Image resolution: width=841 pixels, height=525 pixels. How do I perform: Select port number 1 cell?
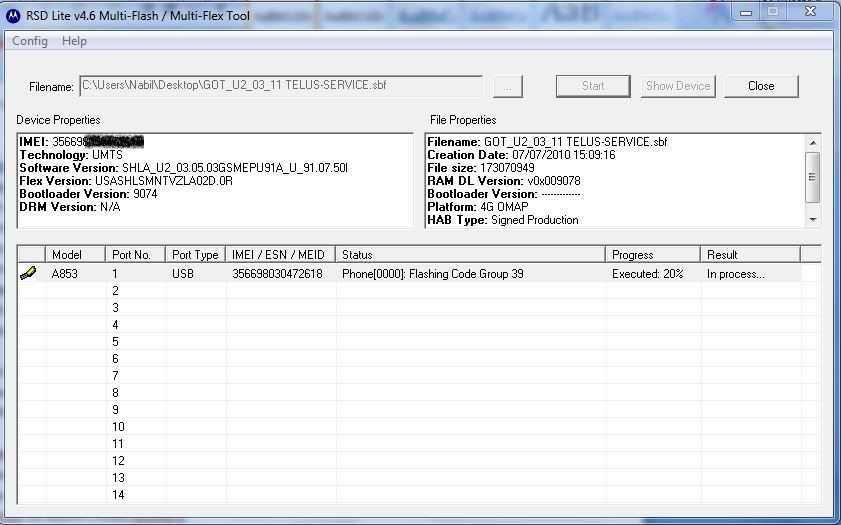pyautogui.click(x=115, y=273)
